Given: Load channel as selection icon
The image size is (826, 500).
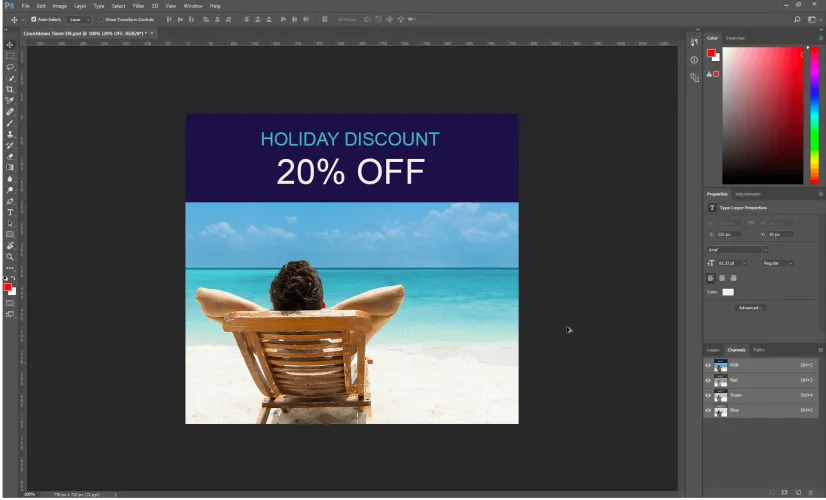Looking at the screenshot, I should (772, 493).
